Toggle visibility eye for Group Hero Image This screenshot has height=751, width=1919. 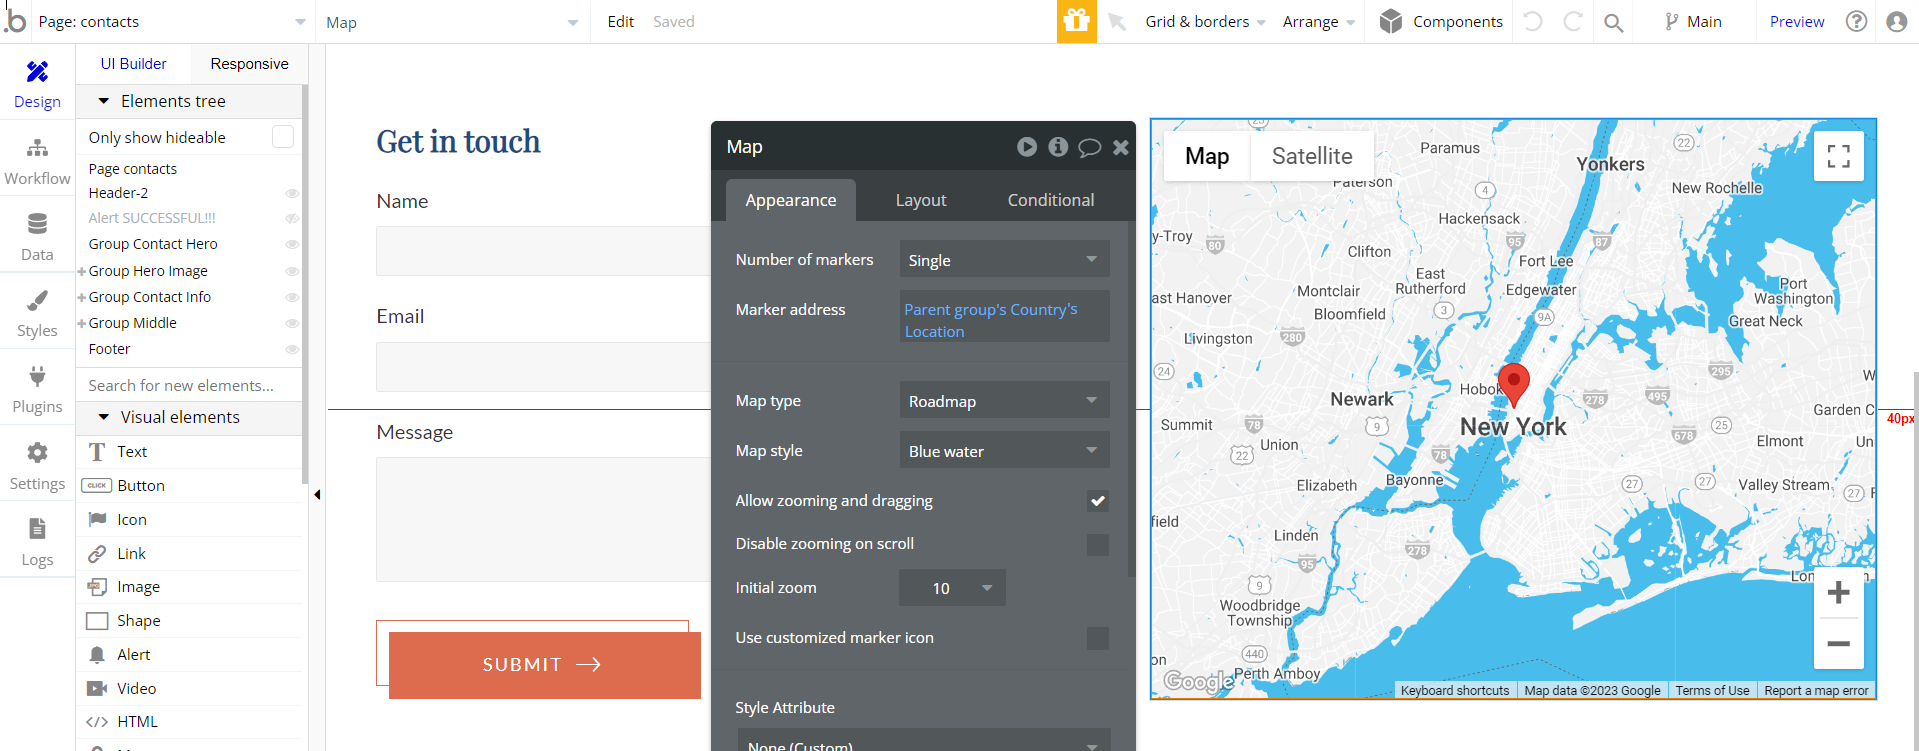point(292,271)
